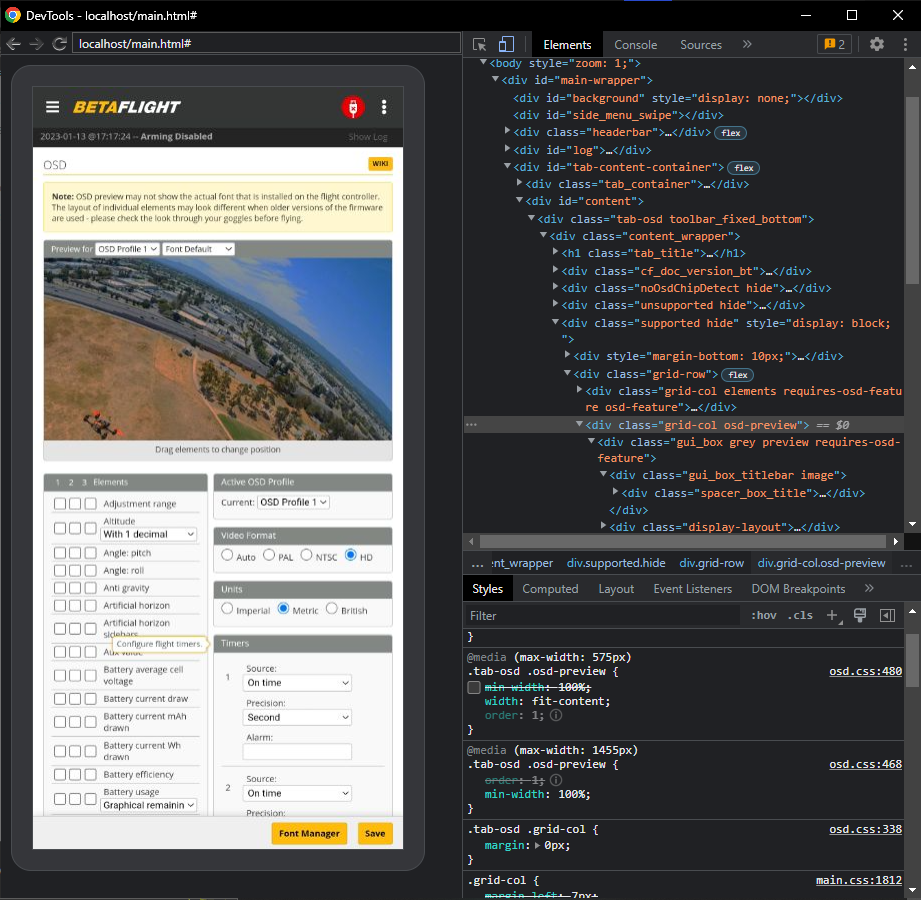The height and width of the screenshot is (900, 921).
Task: Open Timer 1 Precision Second dropdown
Action: point(297,717)
